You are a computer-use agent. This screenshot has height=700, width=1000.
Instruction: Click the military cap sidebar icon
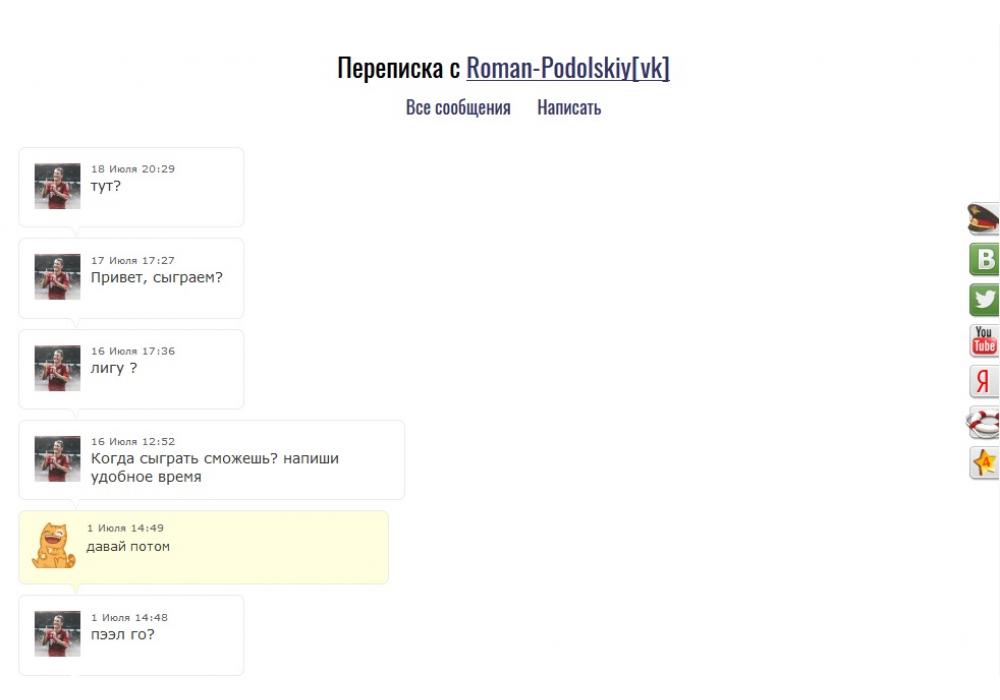click(983, 219)
